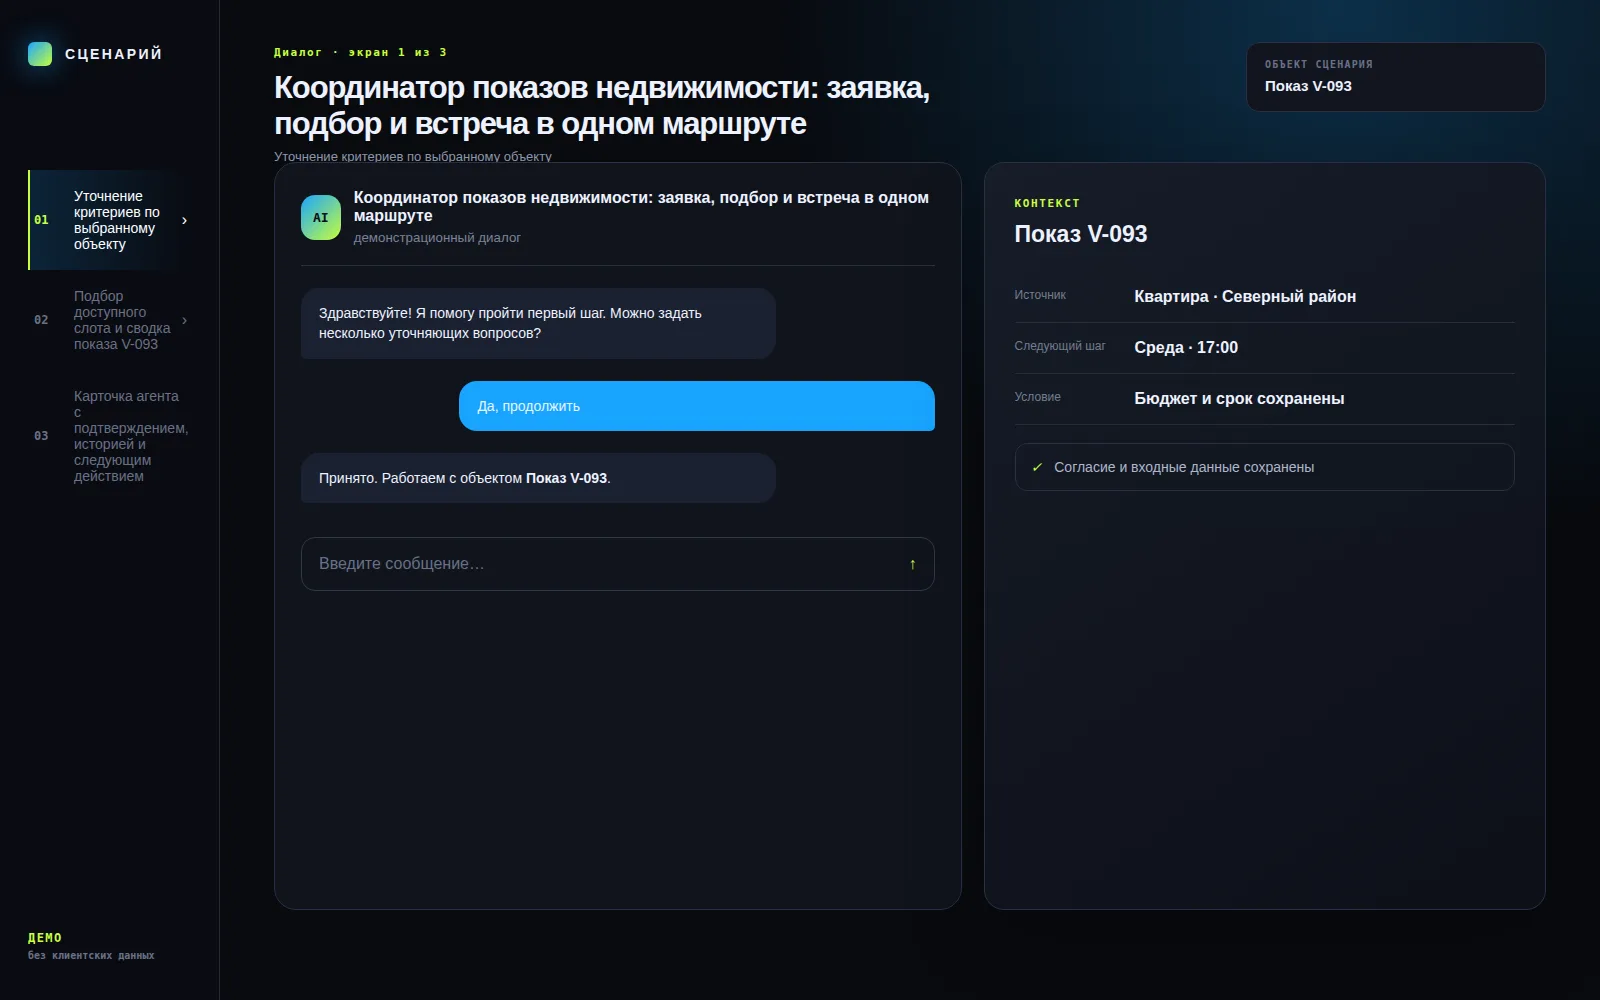The image size is (1600, 1000).
Task: Click the Согласие и входные данные сохранены status
Action: pos(1265,467)
